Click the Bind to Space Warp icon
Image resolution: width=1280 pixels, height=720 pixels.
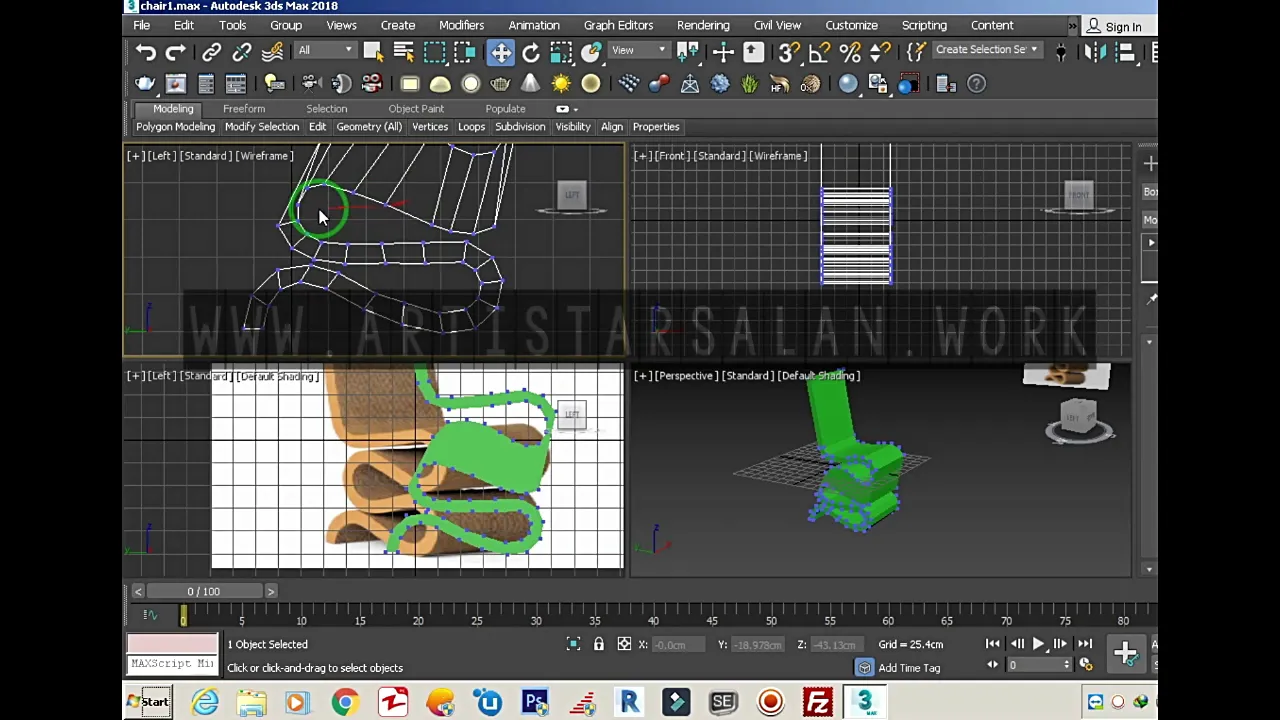[272, 52]
